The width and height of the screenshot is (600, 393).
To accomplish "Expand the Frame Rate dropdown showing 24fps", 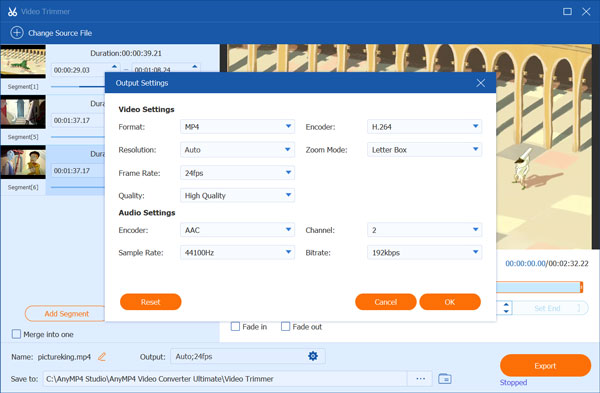I will click(237, 173).
